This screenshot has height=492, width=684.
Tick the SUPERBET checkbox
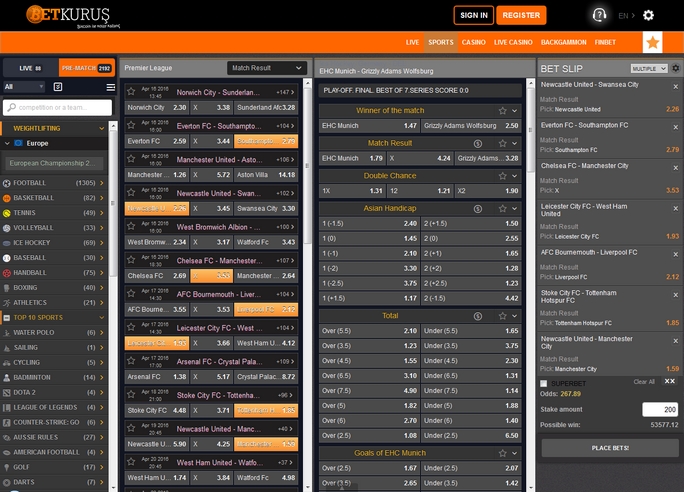pyautogui.click(x=544, y=383)
